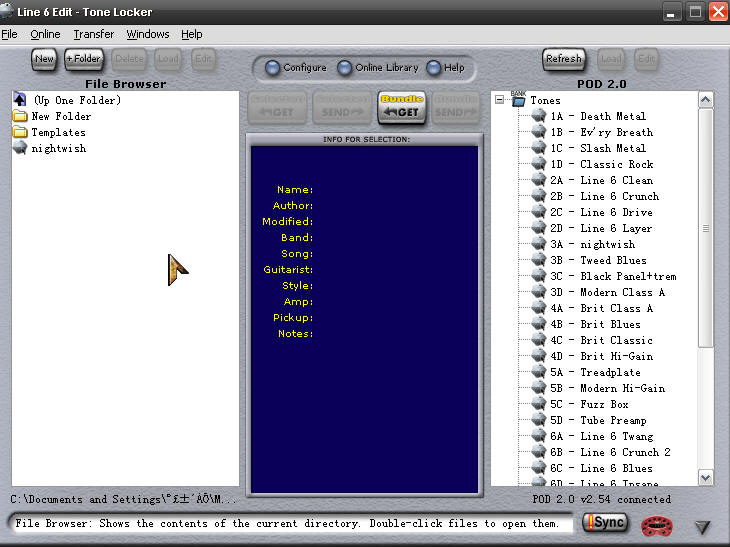This screenshot has height=547, width=730.
Task: Click the disabled File Browser Load button
Action: [168, 59]
